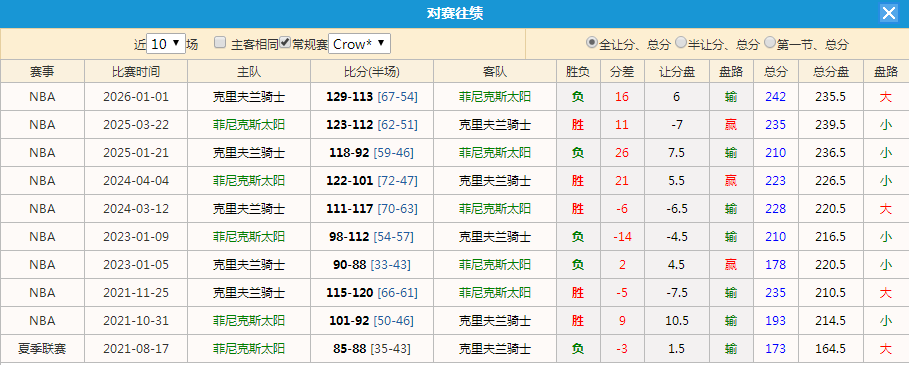
Task: Click away team 克里夫兰骑士 in 2024-04-04 row
Action: click(495, 181)
